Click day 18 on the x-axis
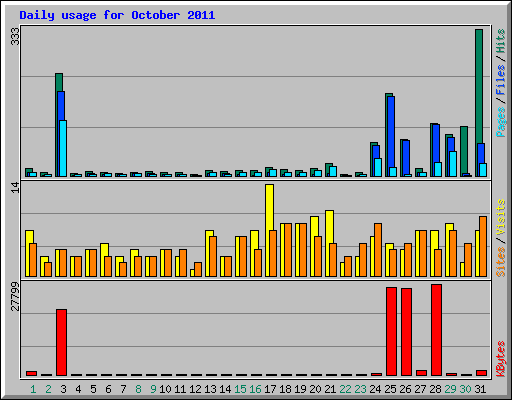The width and height of the screenshot is (512, 400). pyautogui.click(x=285, y=389)
